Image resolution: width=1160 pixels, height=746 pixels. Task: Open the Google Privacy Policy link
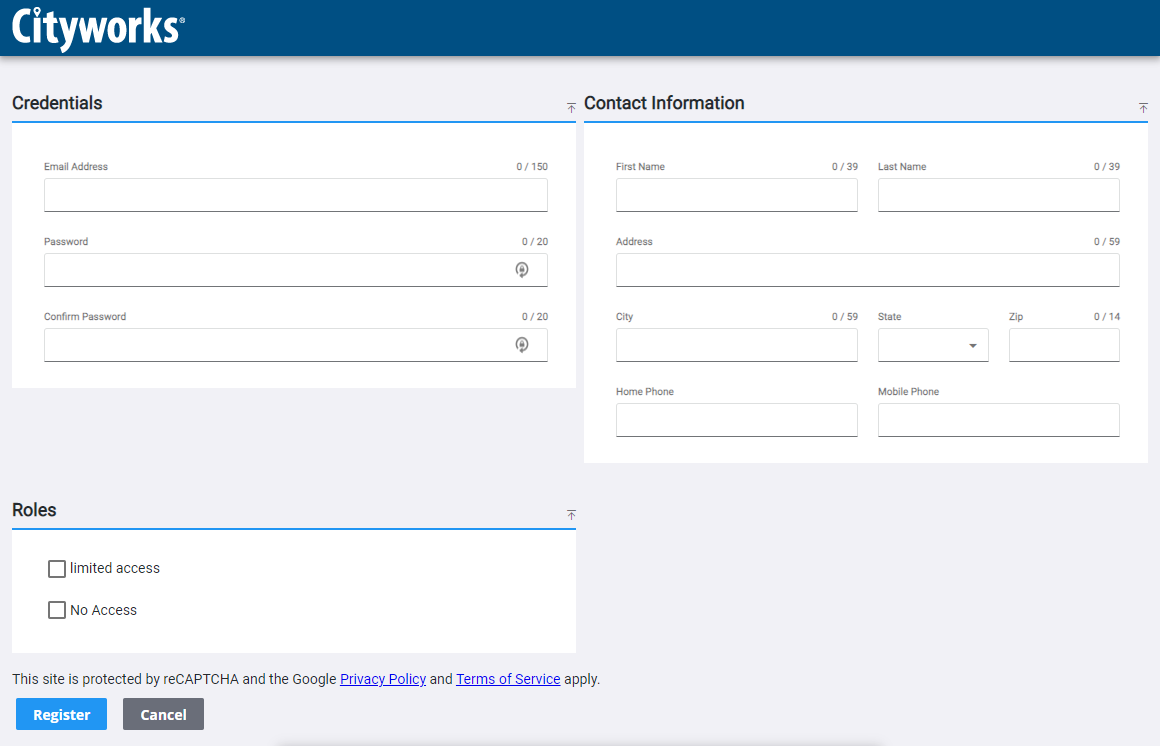click(x=383, y=679)
